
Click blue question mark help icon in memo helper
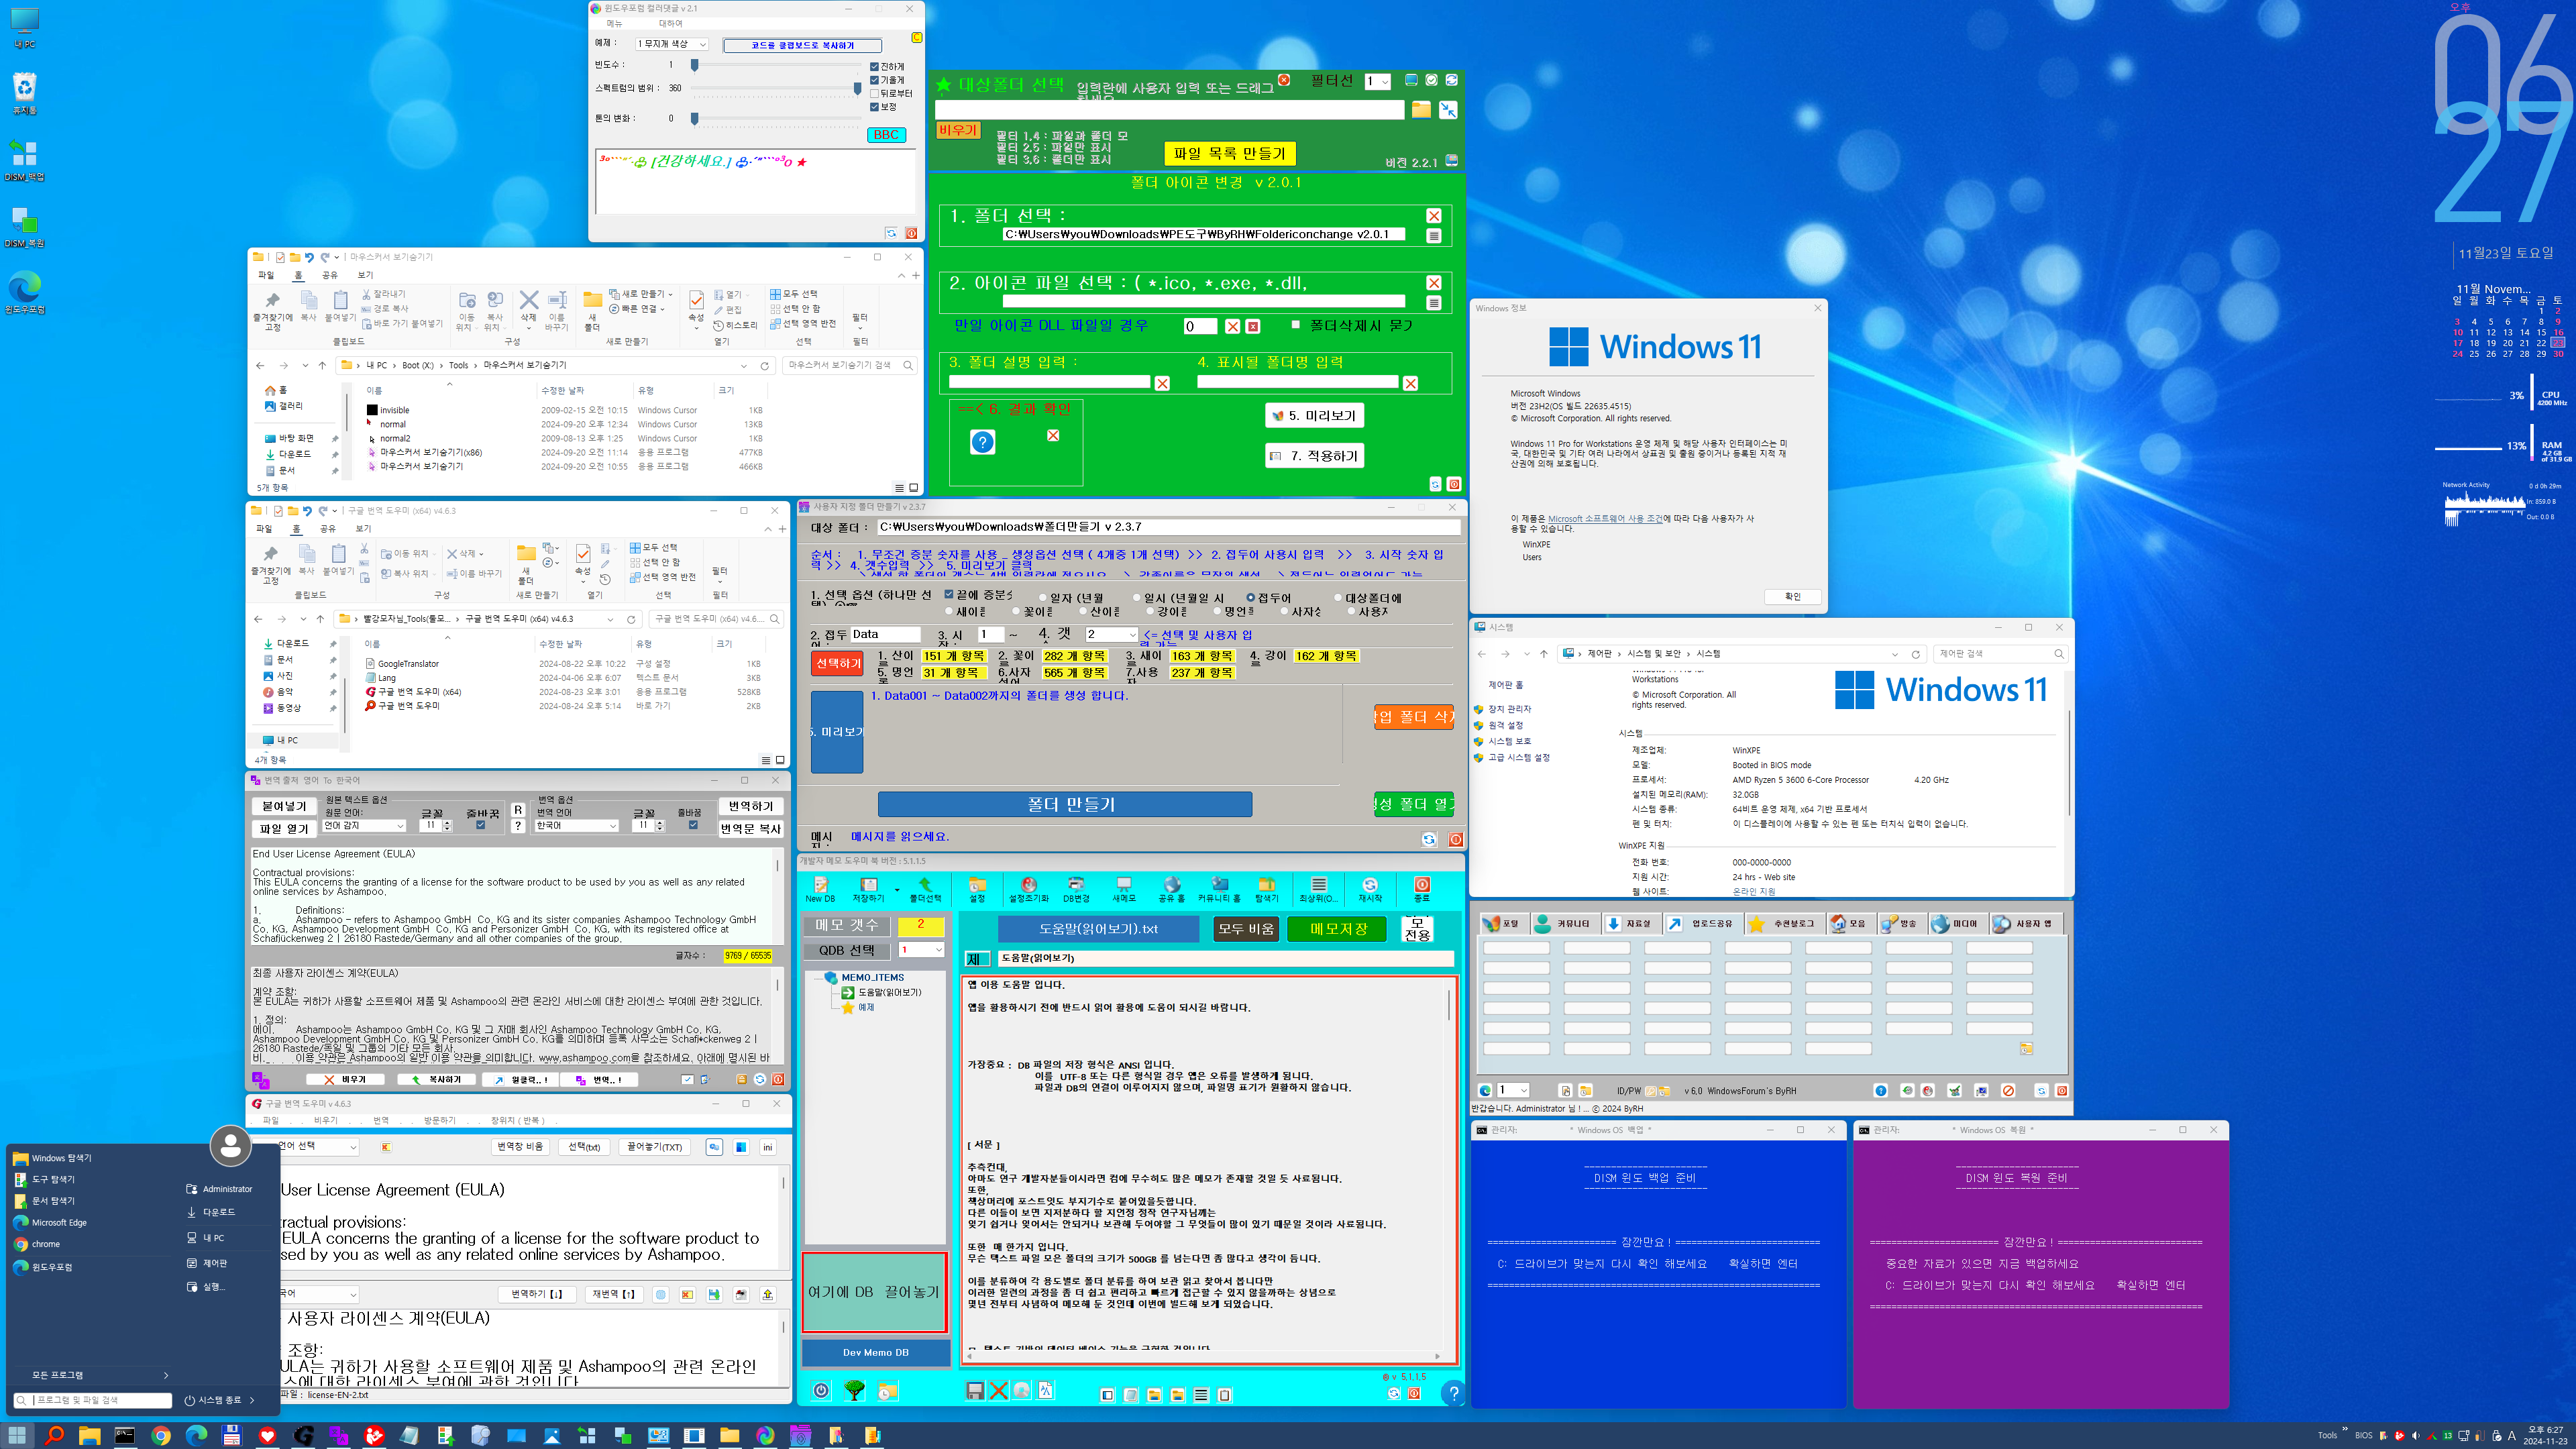[x=1453, y=1392]
